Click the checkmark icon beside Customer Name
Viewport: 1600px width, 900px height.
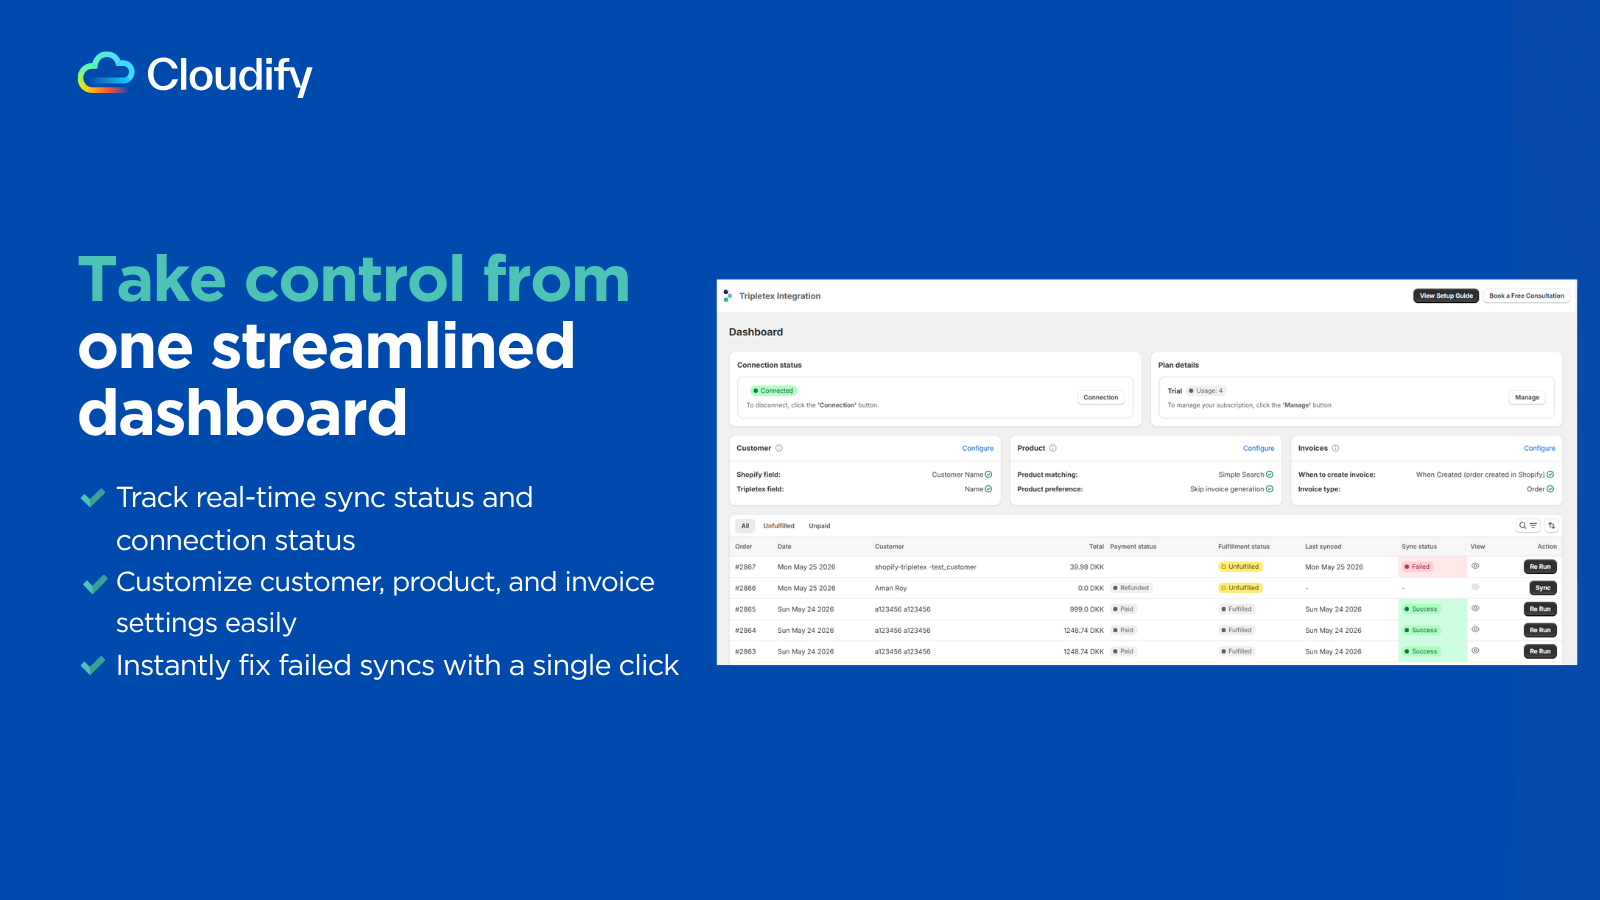coord(988,475)
